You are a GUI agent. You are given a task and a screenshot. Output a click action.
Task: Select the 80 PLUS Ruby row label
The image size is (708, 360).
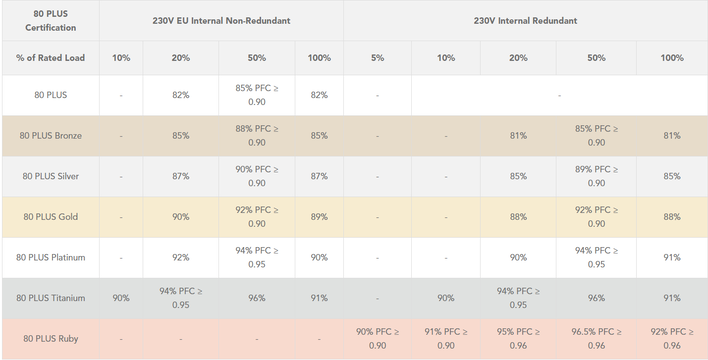[51, 339]
